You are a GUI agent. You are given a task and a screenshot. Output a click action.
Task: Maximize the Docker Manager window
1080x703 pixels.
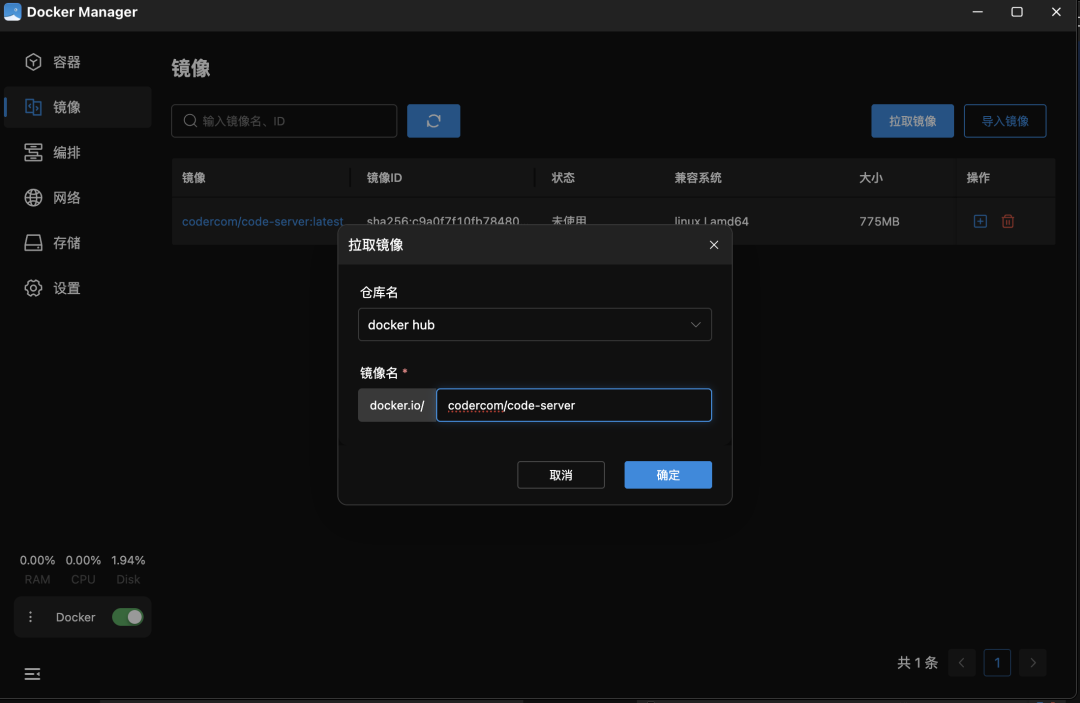pyautogui.click(x=1017, y=12)
